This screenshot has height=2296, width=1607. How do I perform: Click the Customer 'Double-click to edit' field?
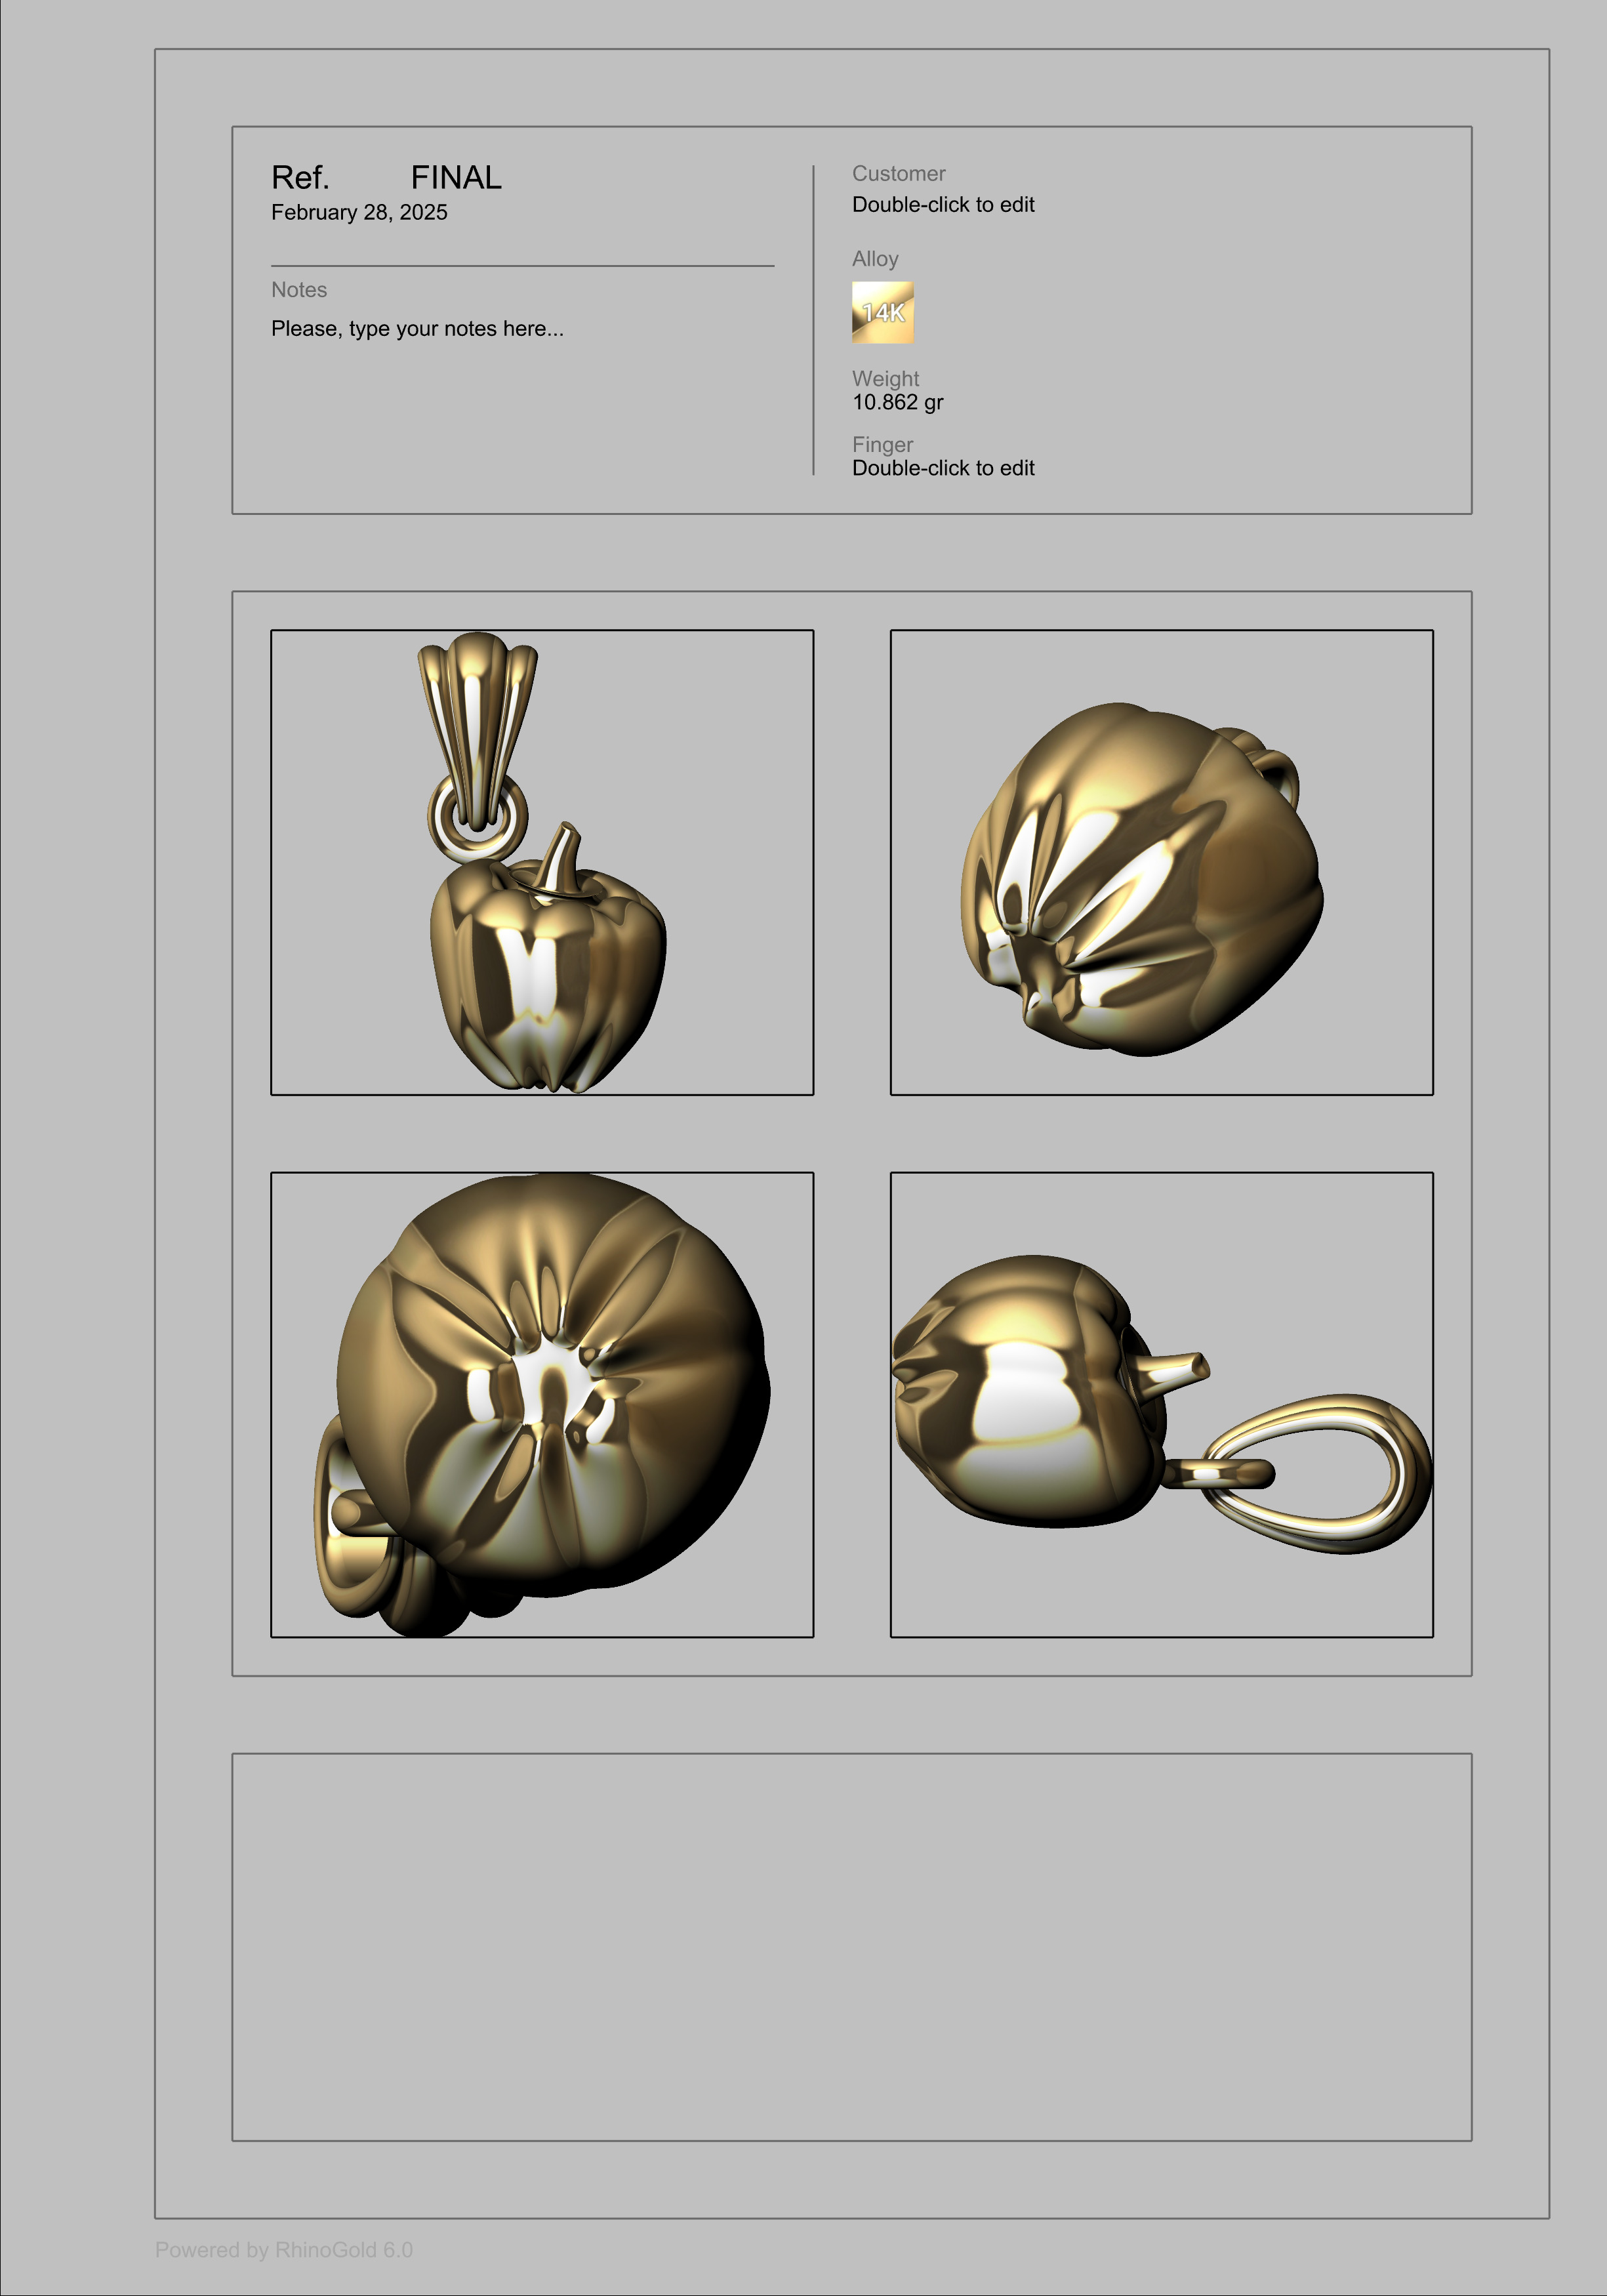click(943, 204)
